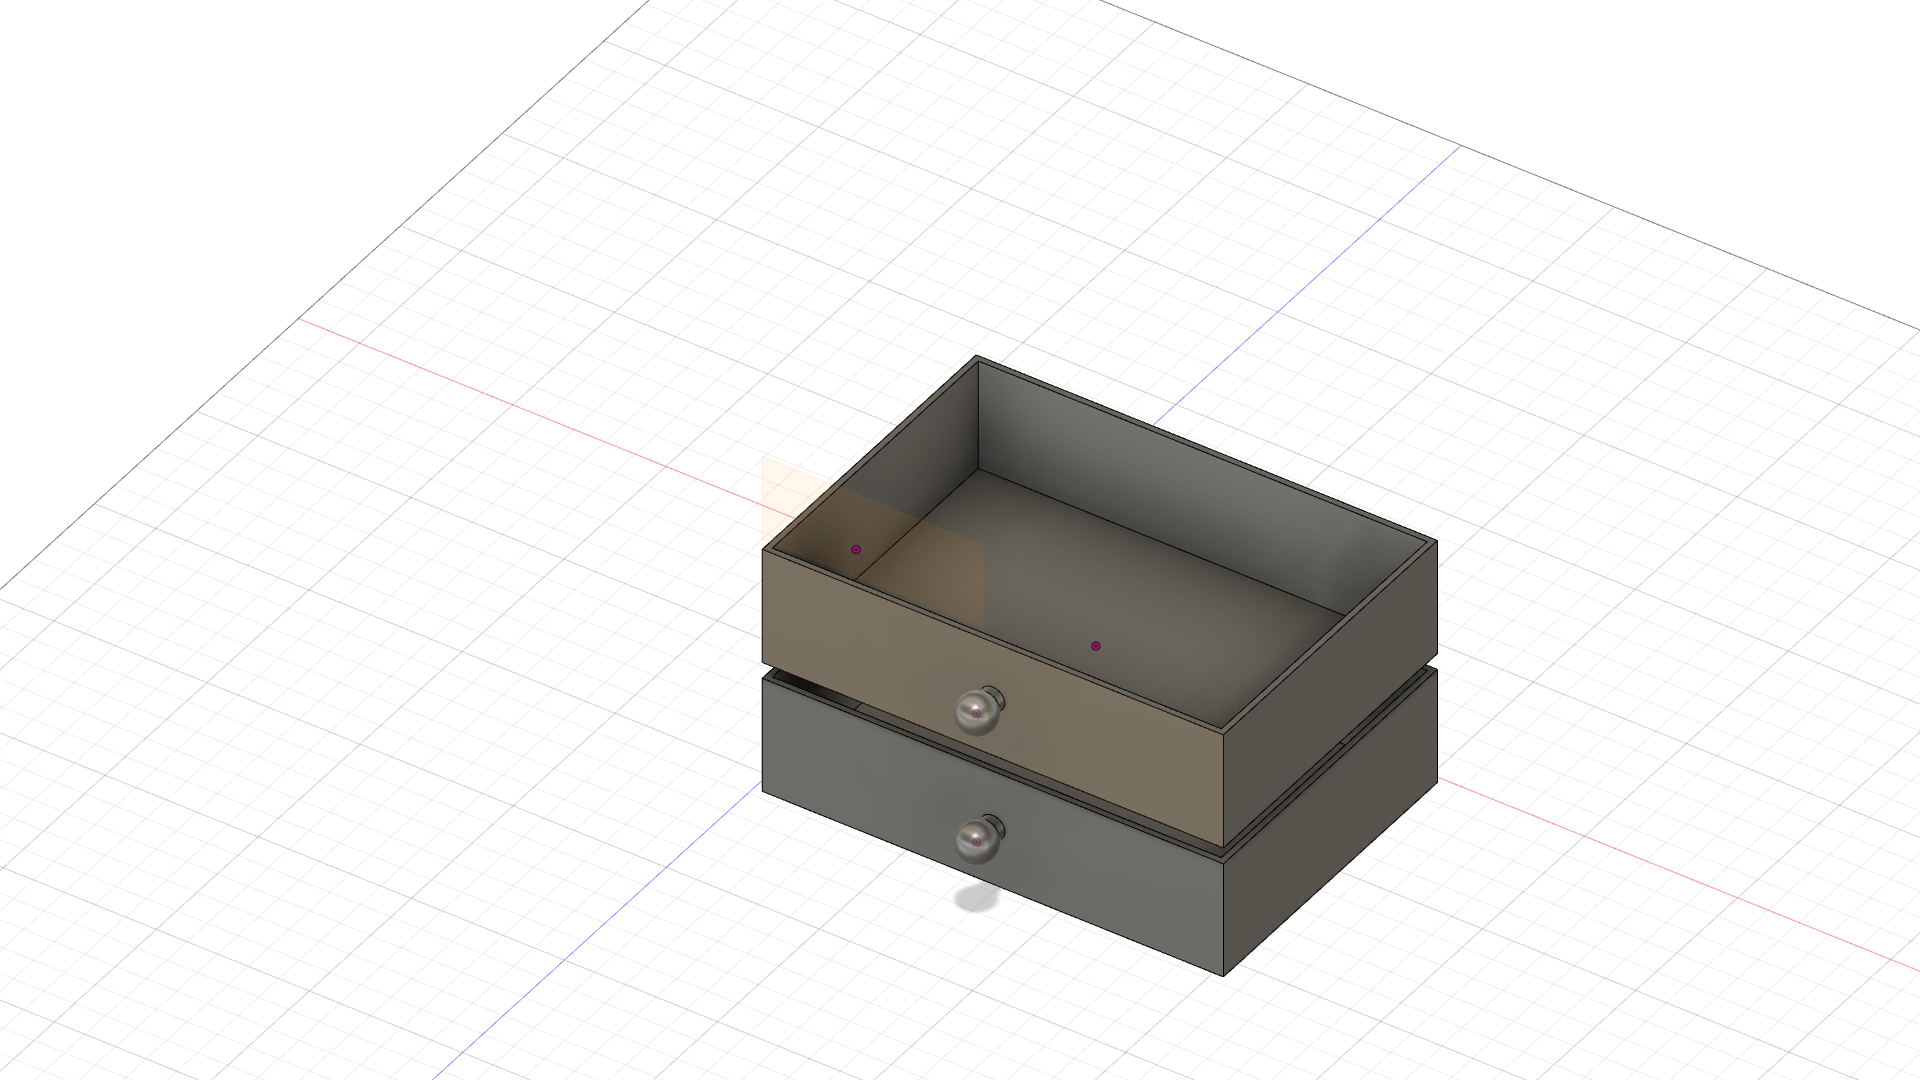Viewport: 1920px width, 1080px height.
Task: Select the top drawer's round knob
Action: (977, 712)
